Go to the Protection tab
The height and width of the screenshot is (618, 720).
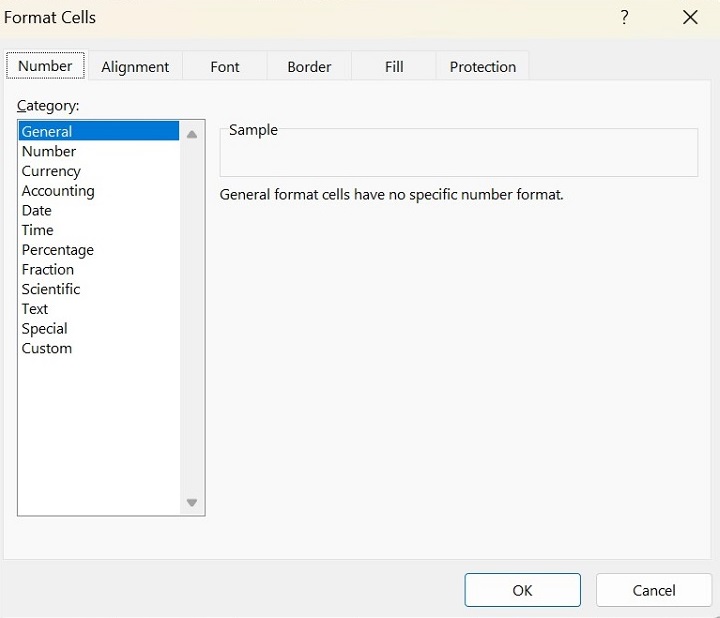pos(483,67)
